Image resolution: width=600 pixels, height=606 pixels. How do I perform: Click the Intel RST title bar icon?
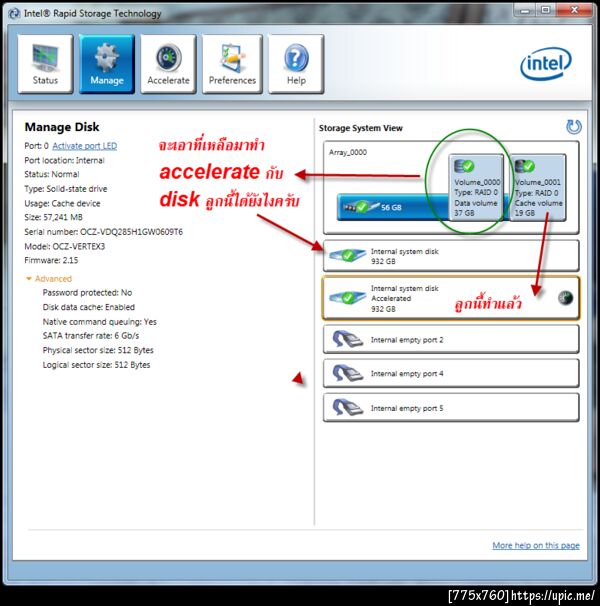(x=14, y=14)
